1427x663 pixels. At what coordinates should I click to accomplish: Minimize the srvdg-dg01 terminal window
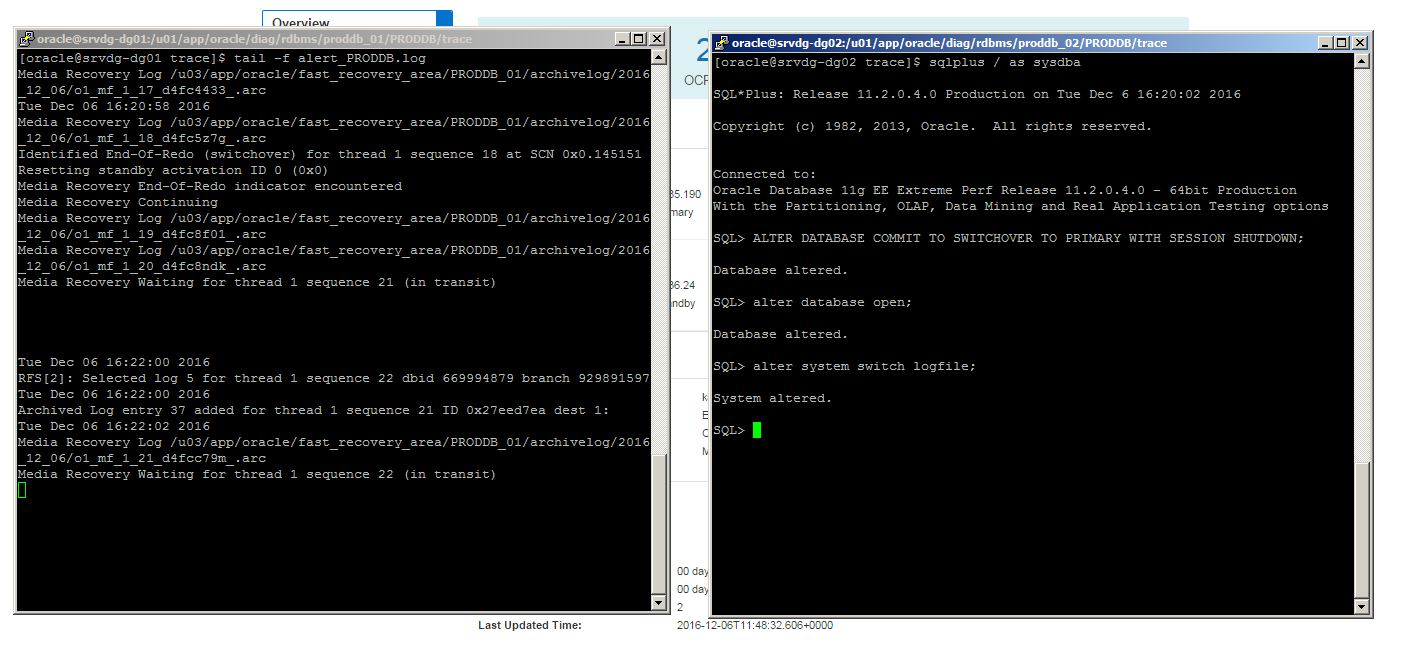point(623,39)
